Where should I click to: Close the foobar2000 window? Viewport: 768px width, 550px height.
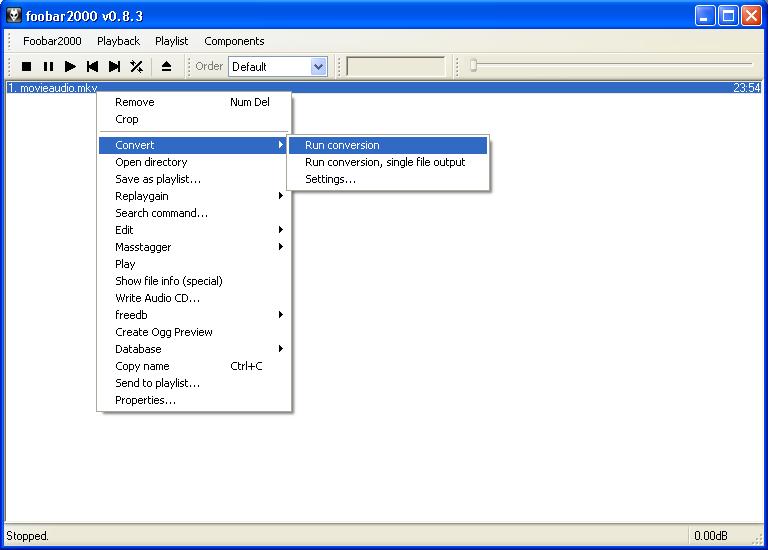click(x=751, y=16)
